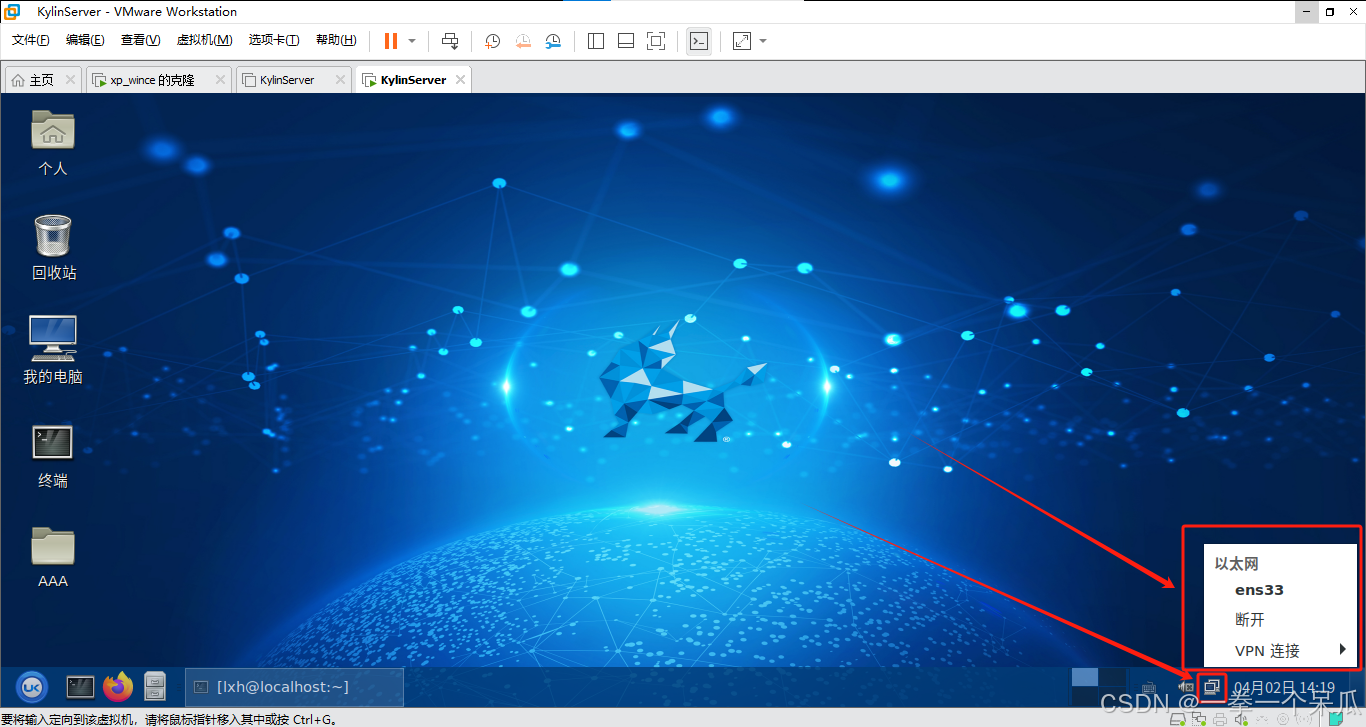Open the 虚拟机(M) menu

point(204,40)
